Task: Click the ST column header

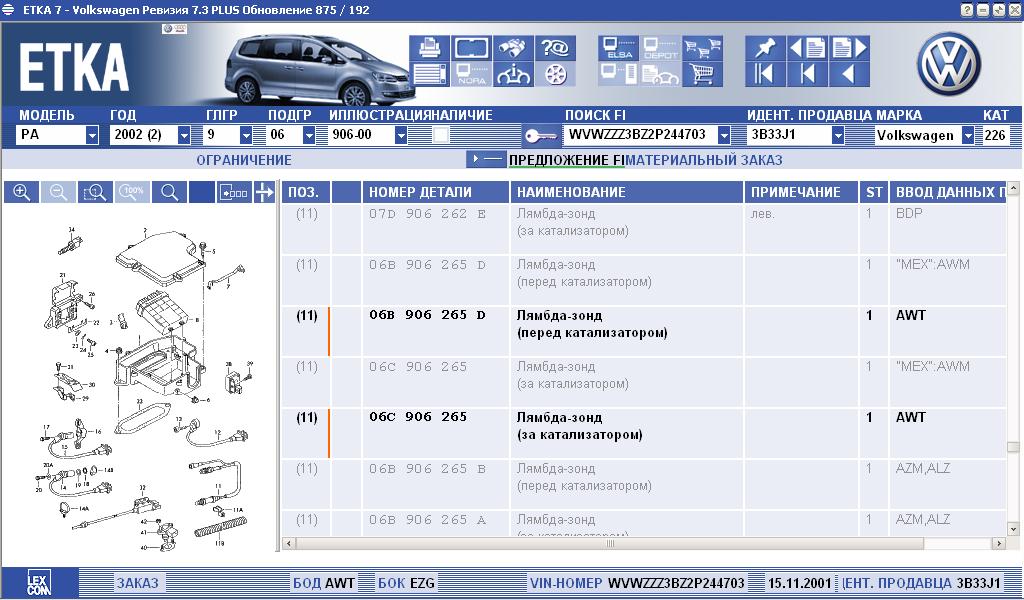Action: tap(874, 193)
